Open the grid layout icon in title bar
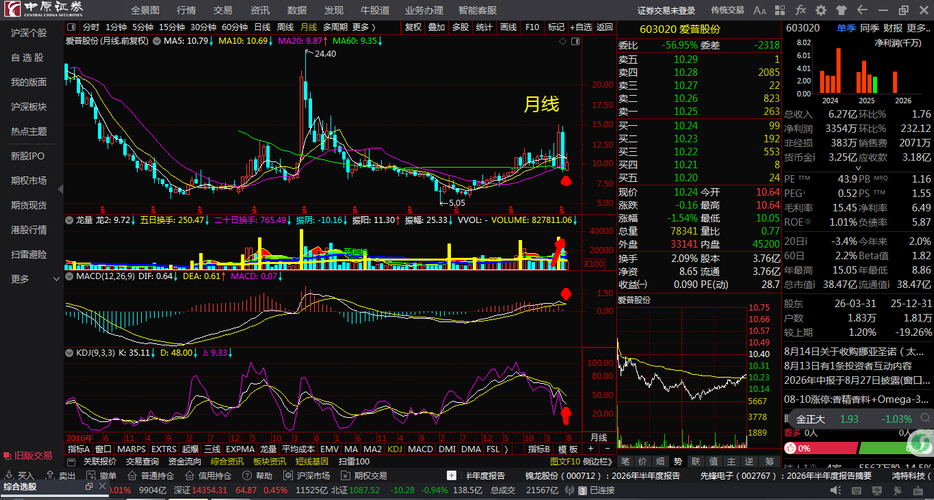The height and width of the screenshot is (500, 934). point(782,10)
